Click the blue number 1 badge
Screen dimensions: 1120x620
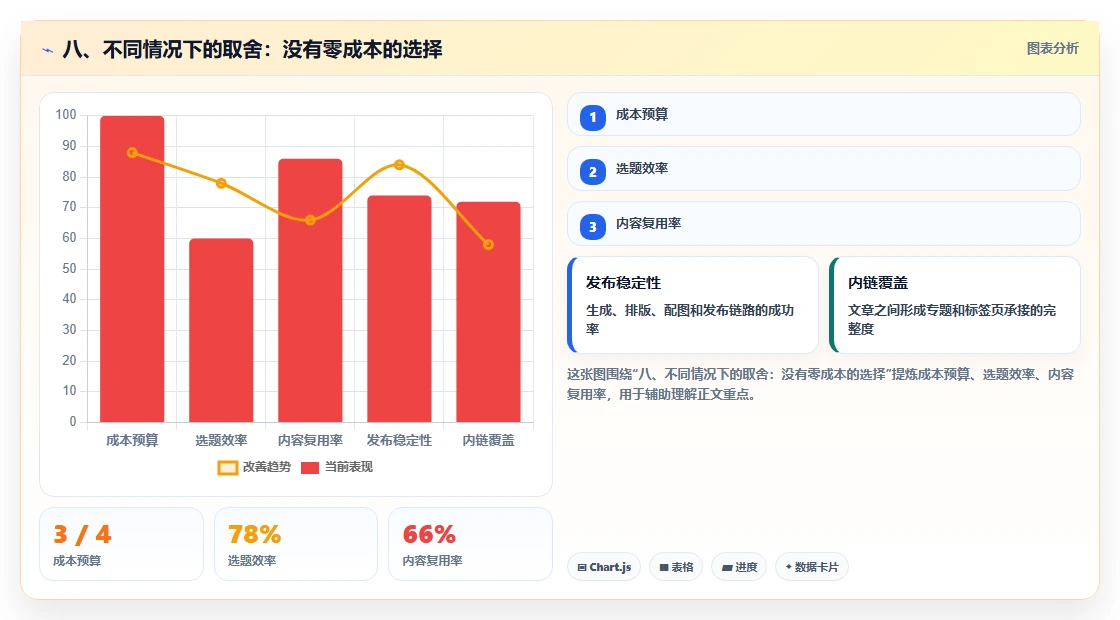(593, 118)
